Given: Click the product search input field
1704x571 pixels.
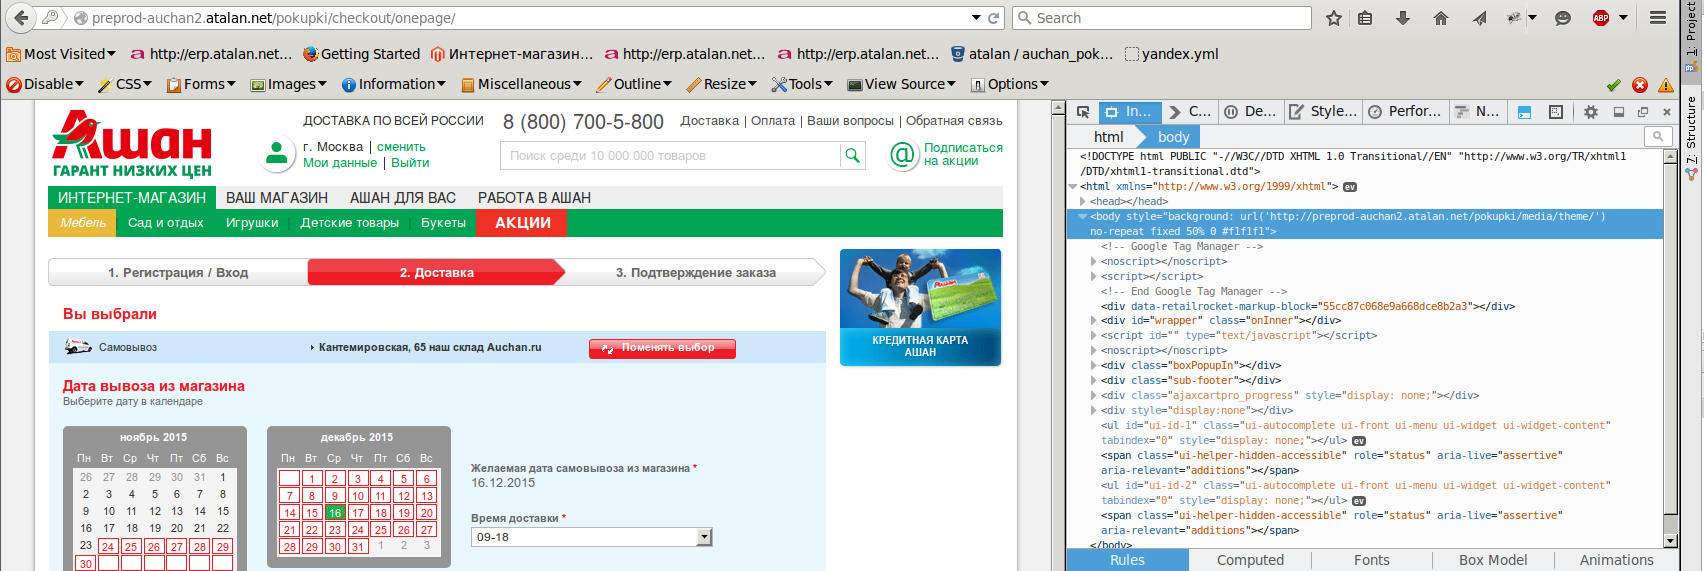Looking at the screenshot, I should 670,155.
